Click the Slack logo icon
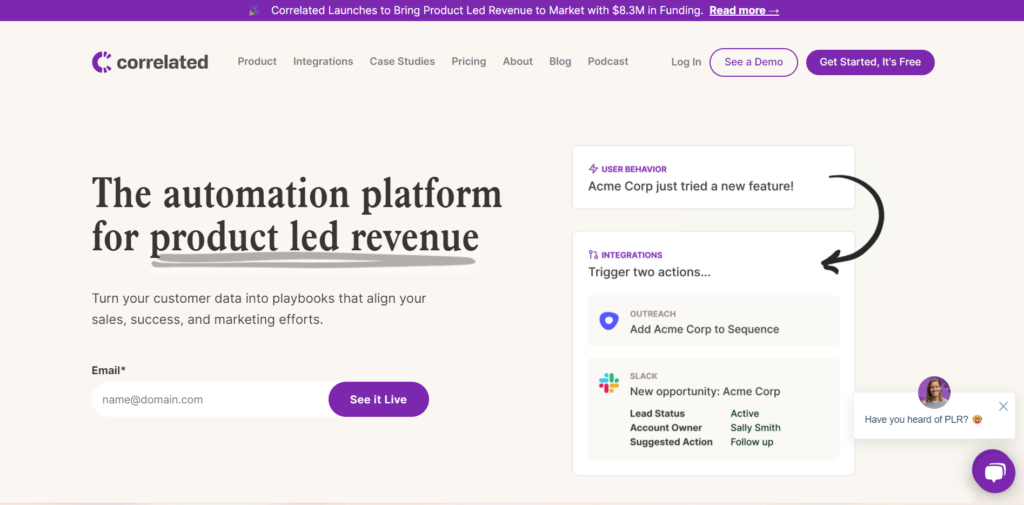The height and width of the screenshot is (505, 1024). [608, 383]
